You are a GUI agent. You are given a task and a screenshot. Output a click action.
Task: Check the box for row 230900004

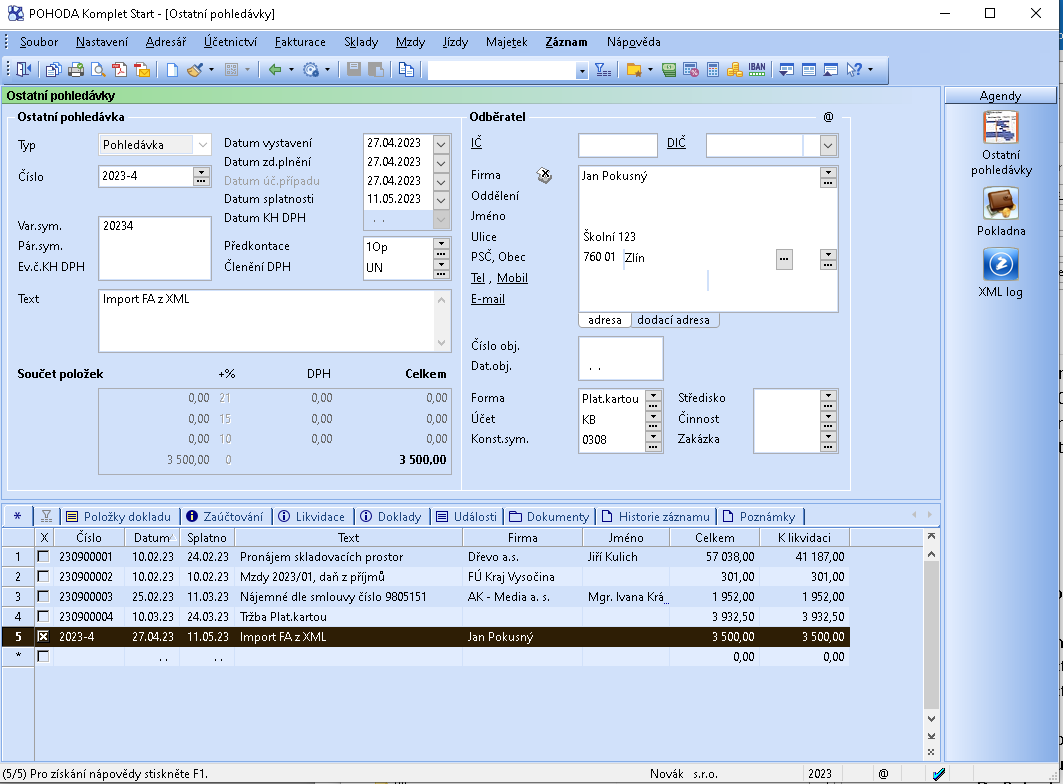43,616
